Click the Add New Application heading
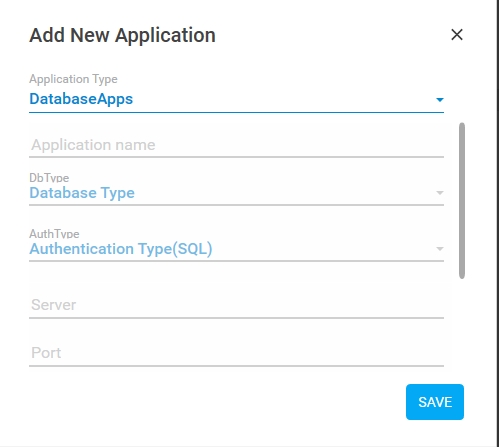The image size is (499, 447). [x=122, y=35]
